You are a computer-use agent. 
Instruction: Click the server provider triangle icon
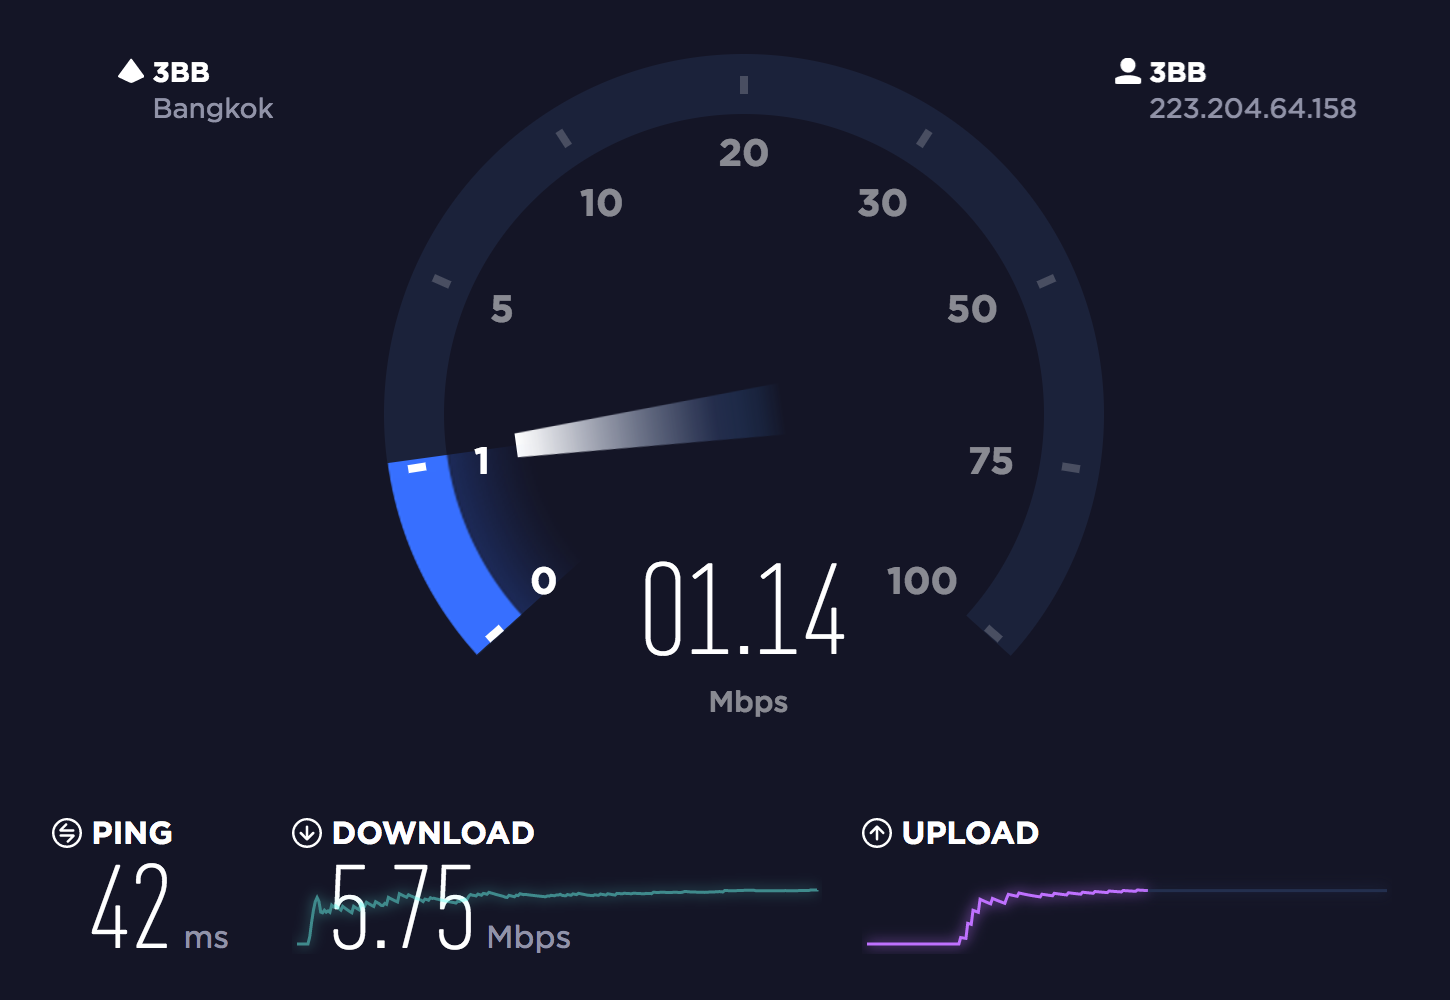point(131,71)
